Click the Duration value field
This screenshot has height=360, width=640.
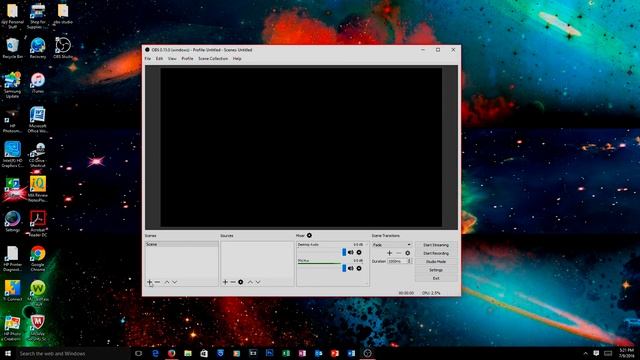397,261
